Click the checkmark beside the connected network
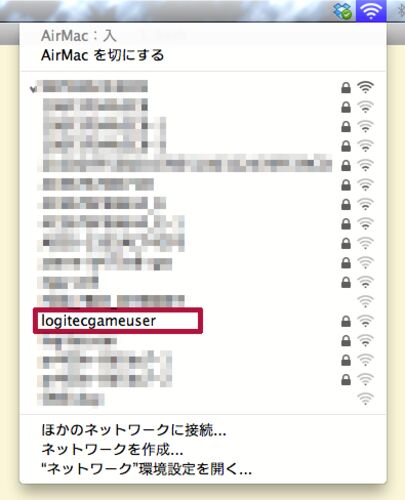Screen dimensions: 405x500 [x=33, y=89]
